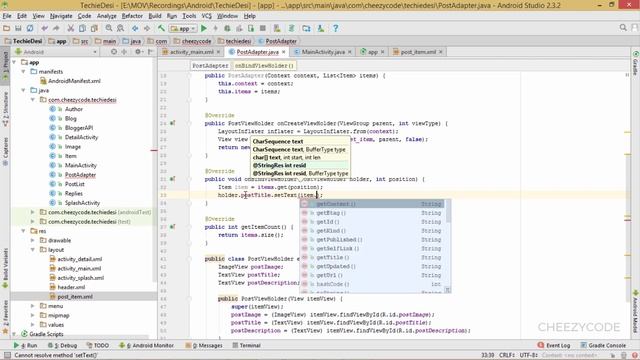640x360 pixels.
Task: Open Replace icon next to Find
Action: coord(120,29)
